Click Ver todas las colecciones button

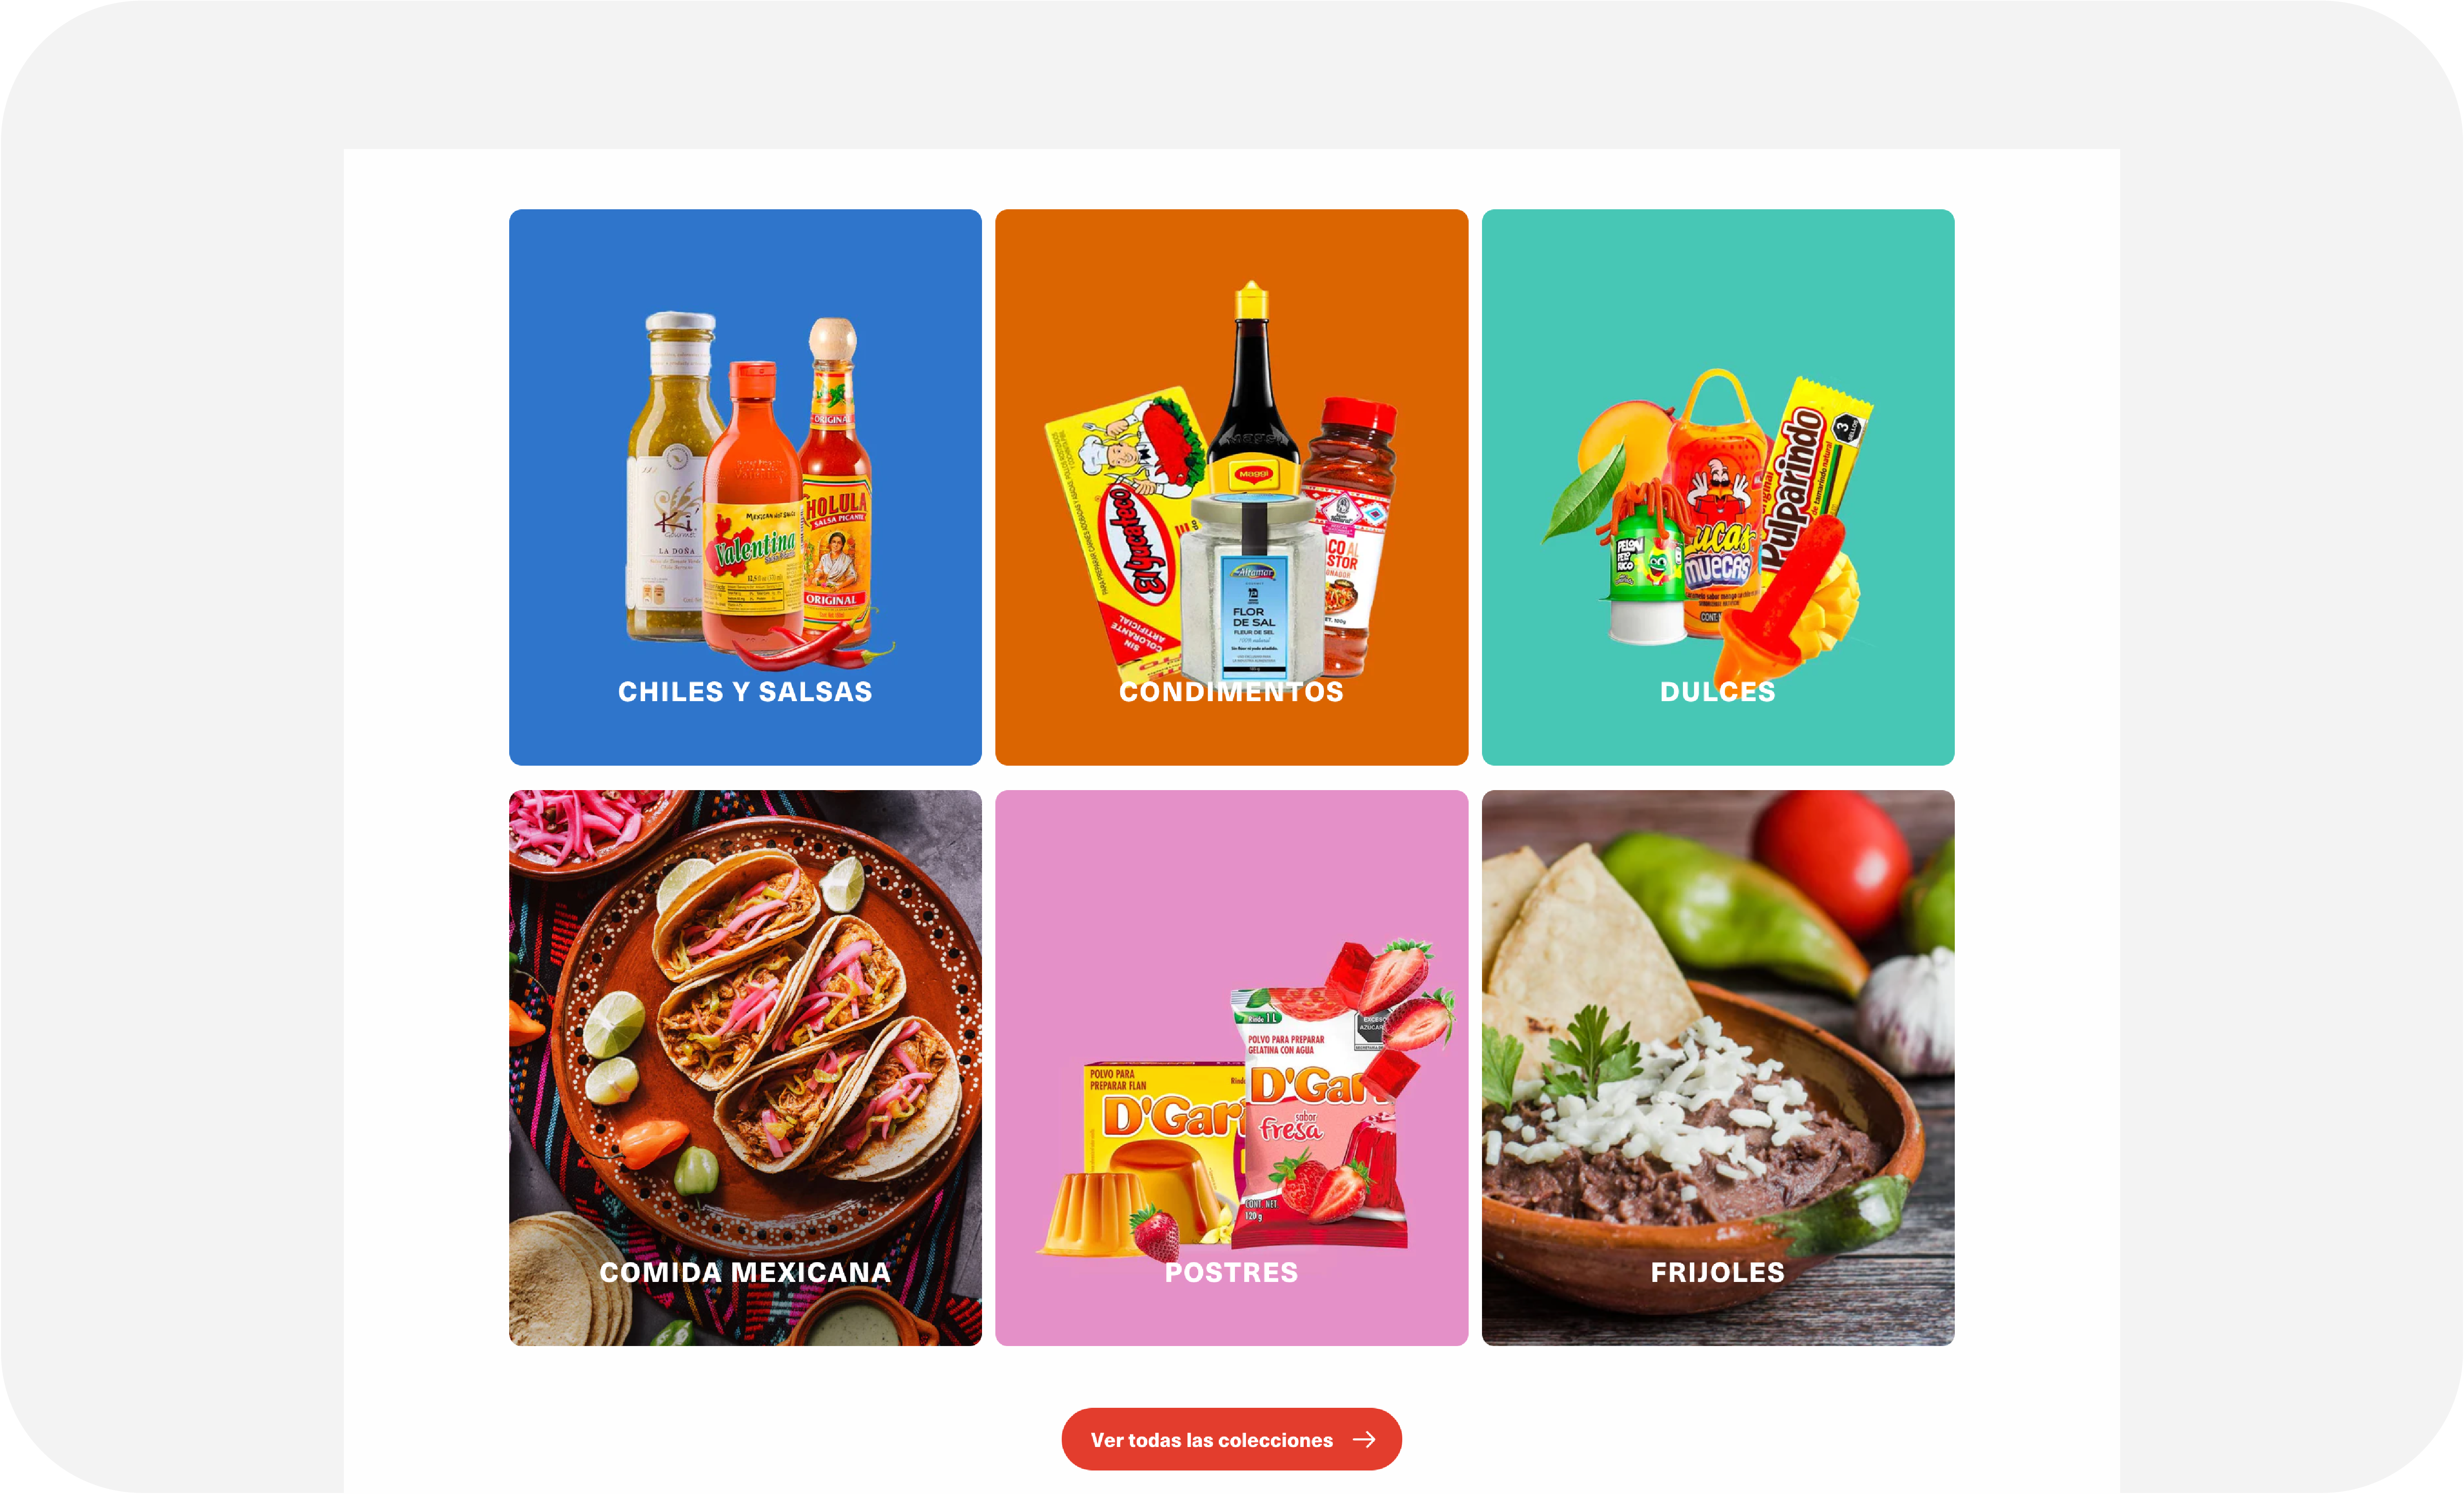coord(1231,1440)
